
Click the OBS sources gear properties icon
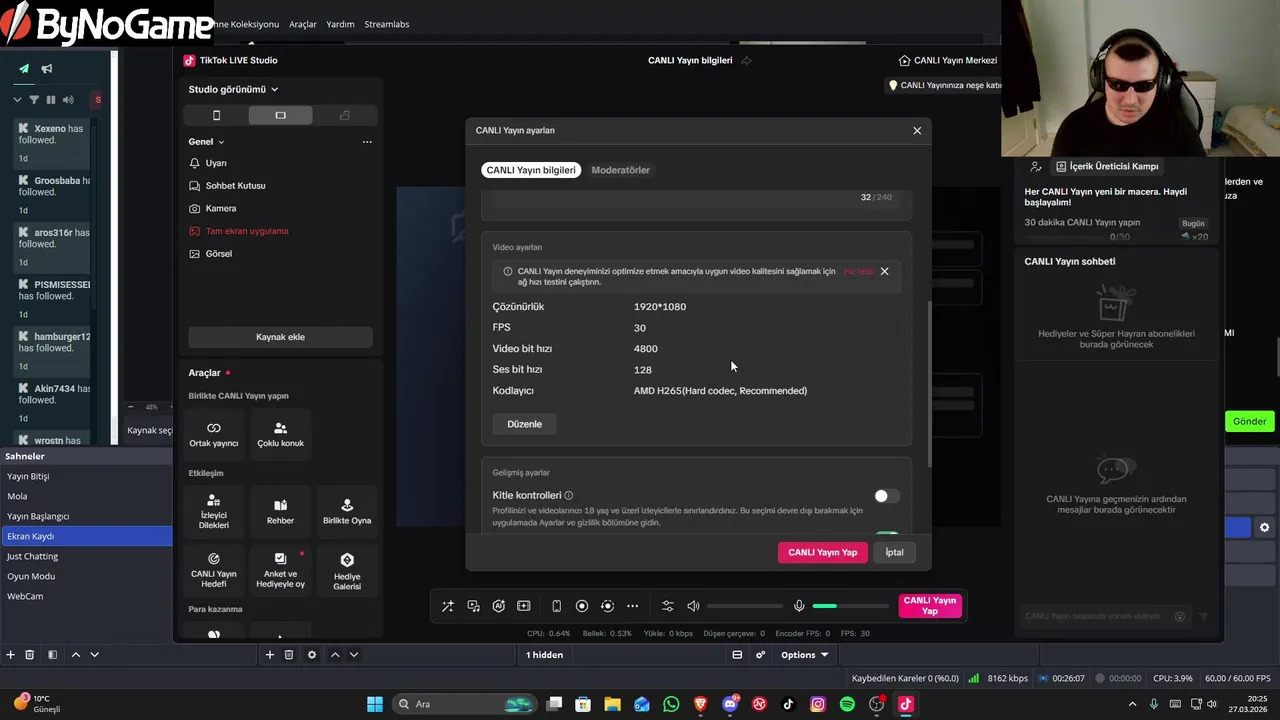[312, 655]
